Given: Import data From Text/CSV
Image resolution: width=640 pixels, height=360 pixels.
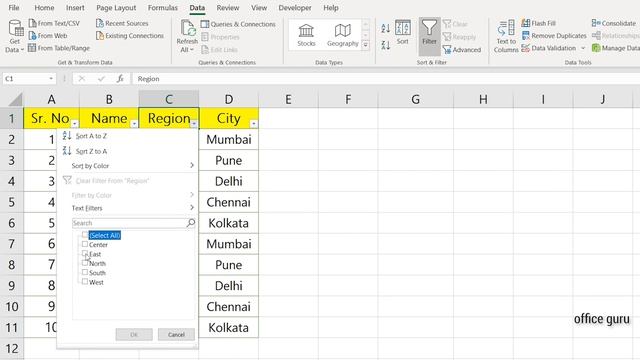Looking at the screenshot, I should (54, 23).
